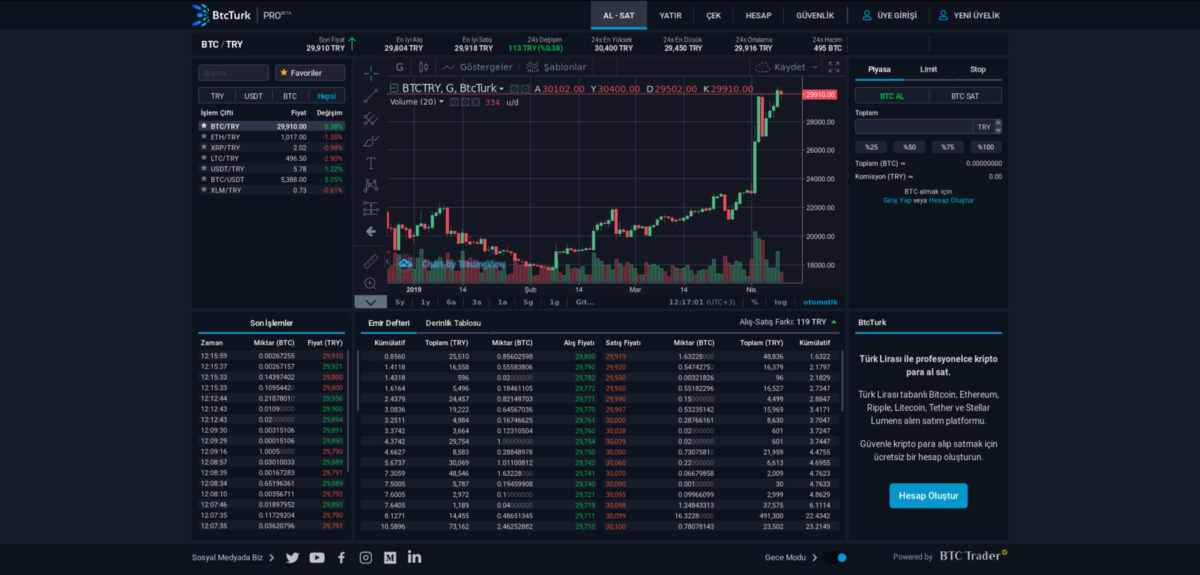
Task: Select the %25 amount button
Action: [x=871, y=147]
